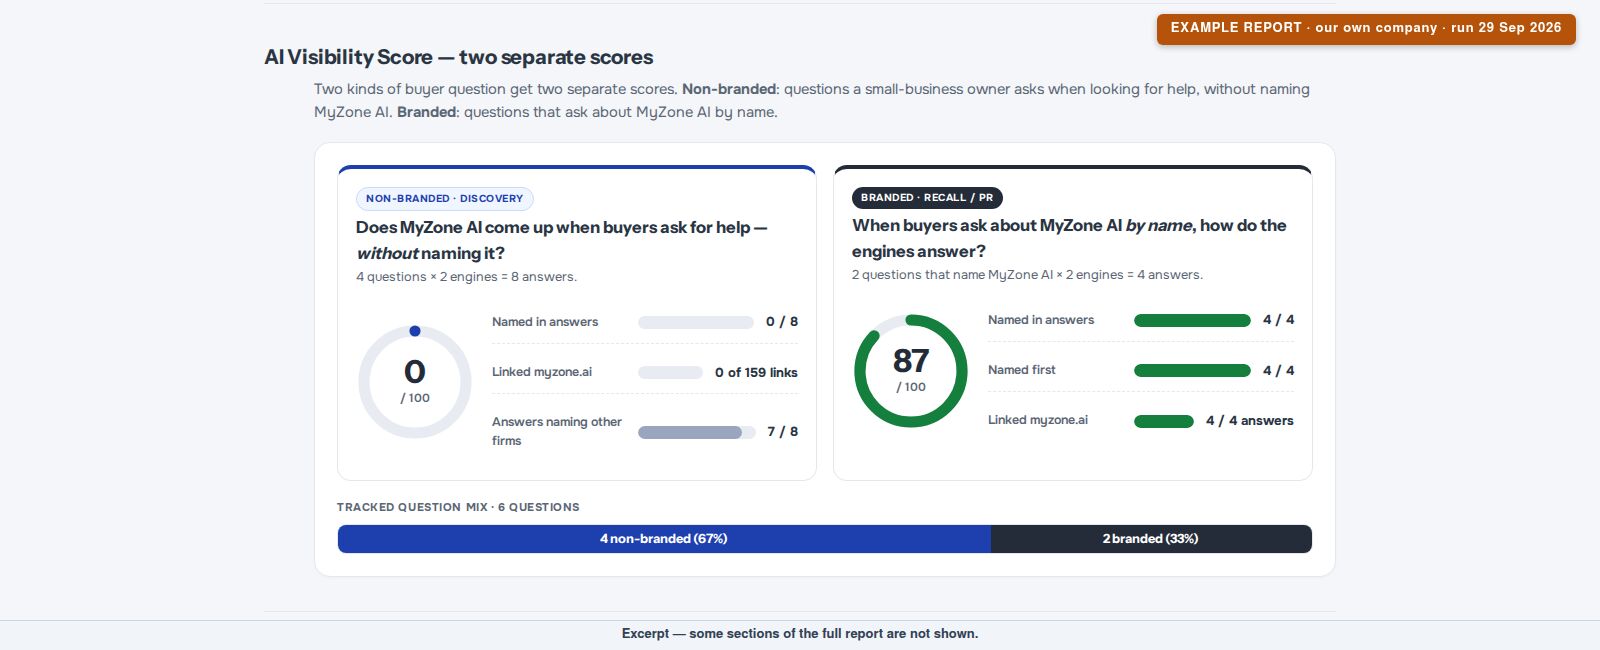Click the When buyers ask about MyZone AI title
The image size is (1600, 650).
(x=1069, y=238)
